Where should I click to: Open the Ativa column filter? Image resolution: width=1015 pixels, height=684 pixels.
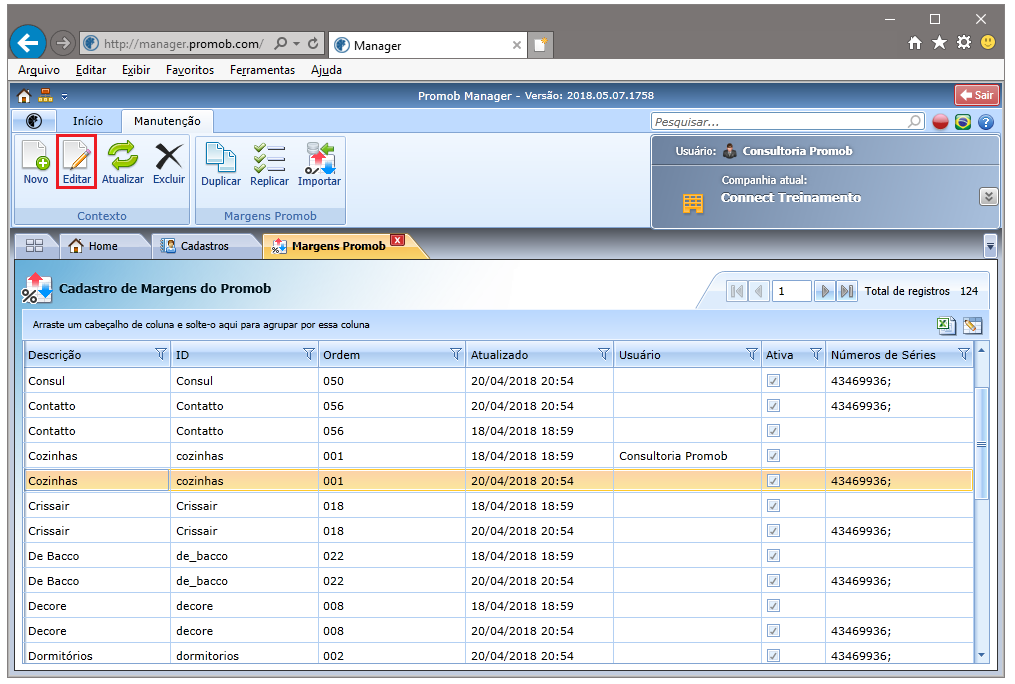[x=816, y=354]
